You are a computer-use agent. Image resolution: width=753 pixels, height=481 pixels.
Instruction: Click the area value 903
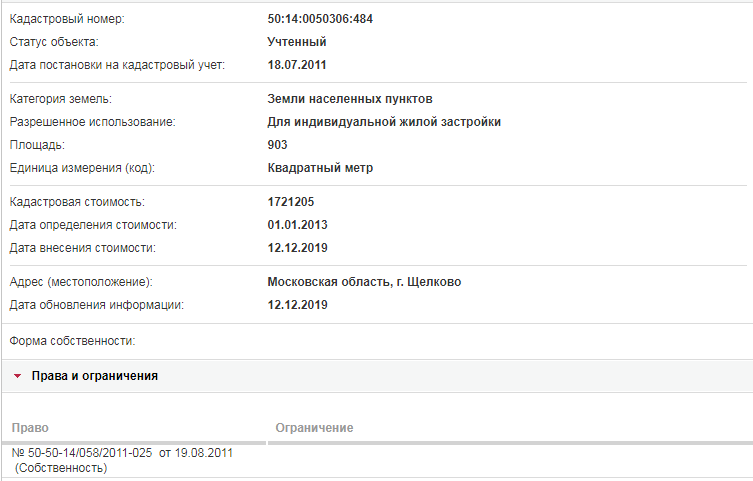pyautogui.click(x=277, y=145)
